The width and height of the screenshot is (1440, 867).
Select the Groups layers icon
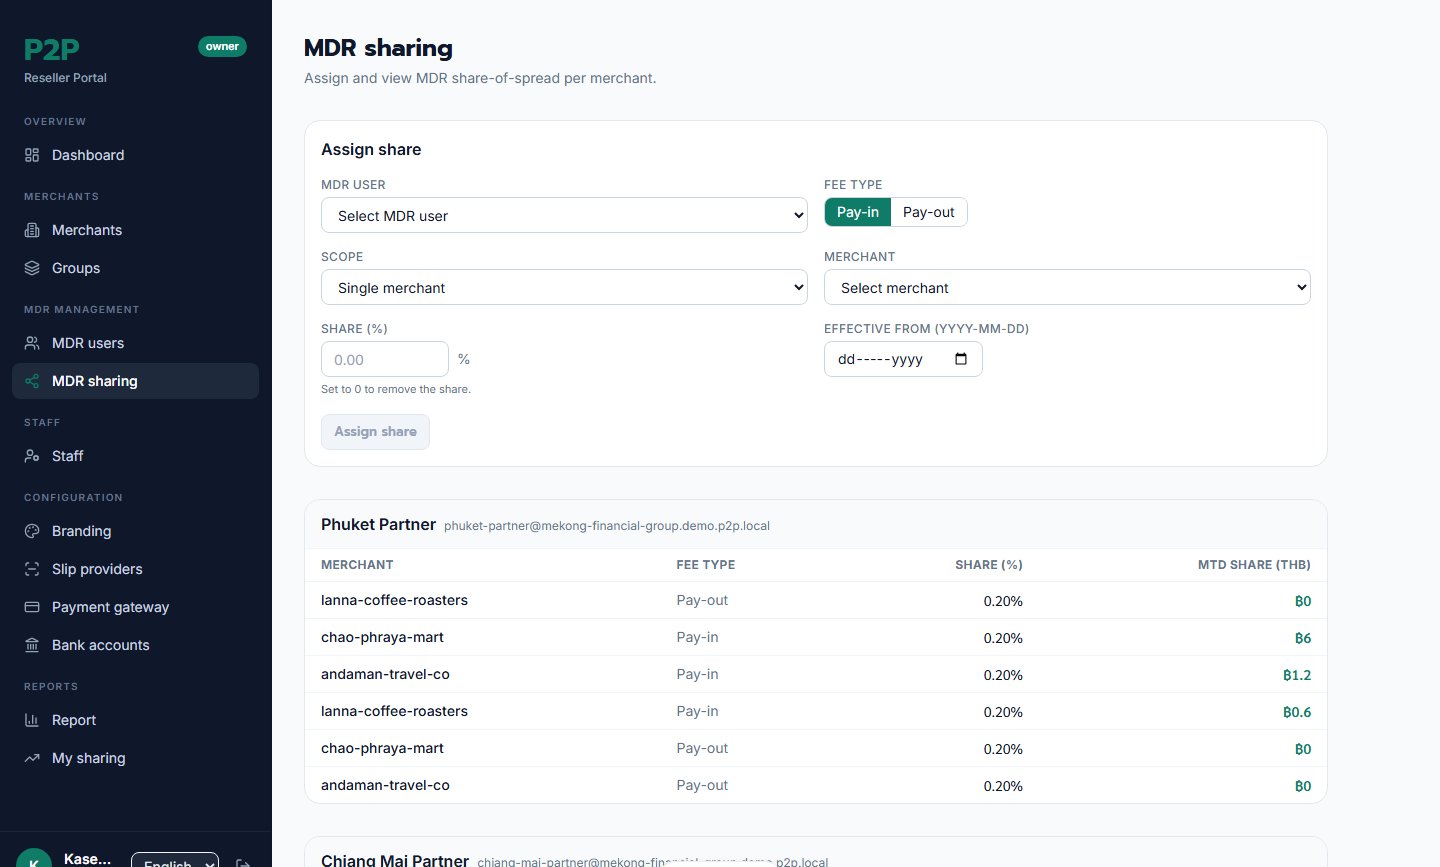[x=32, y=268]
